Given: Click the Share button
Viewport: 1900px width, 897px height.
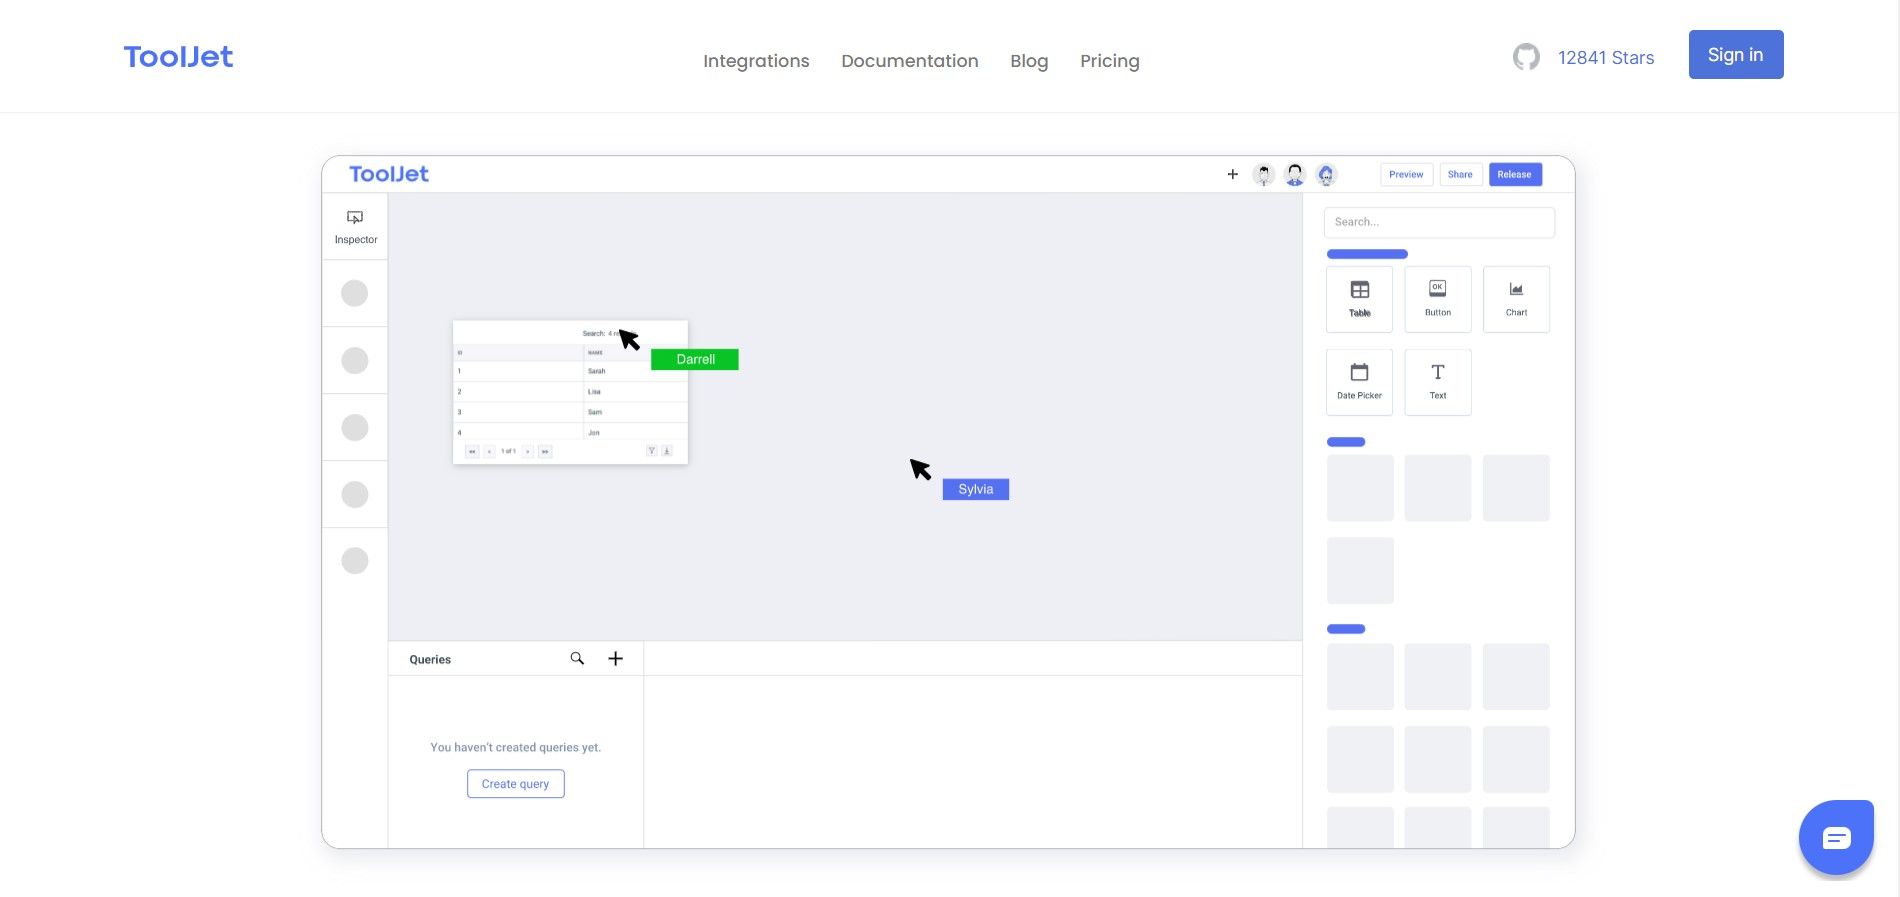Looking at the screenshot, I should pos(1460,174).
